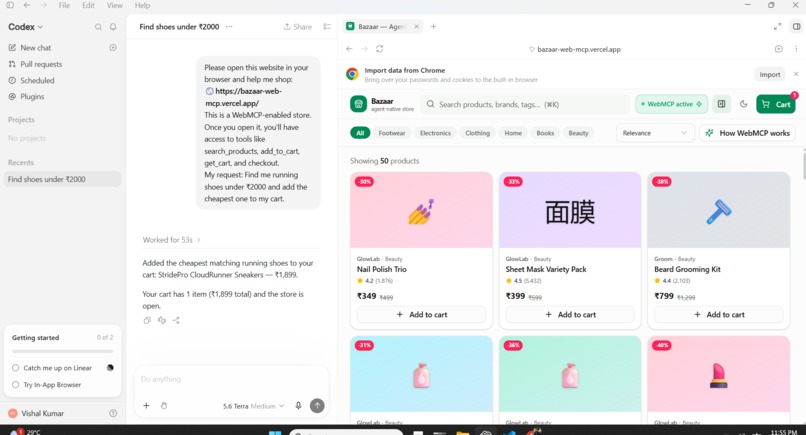Image resolution: width=806 pixels, height=435 pixels.
Task: Search products, brands, tags field
Action: 524,104
